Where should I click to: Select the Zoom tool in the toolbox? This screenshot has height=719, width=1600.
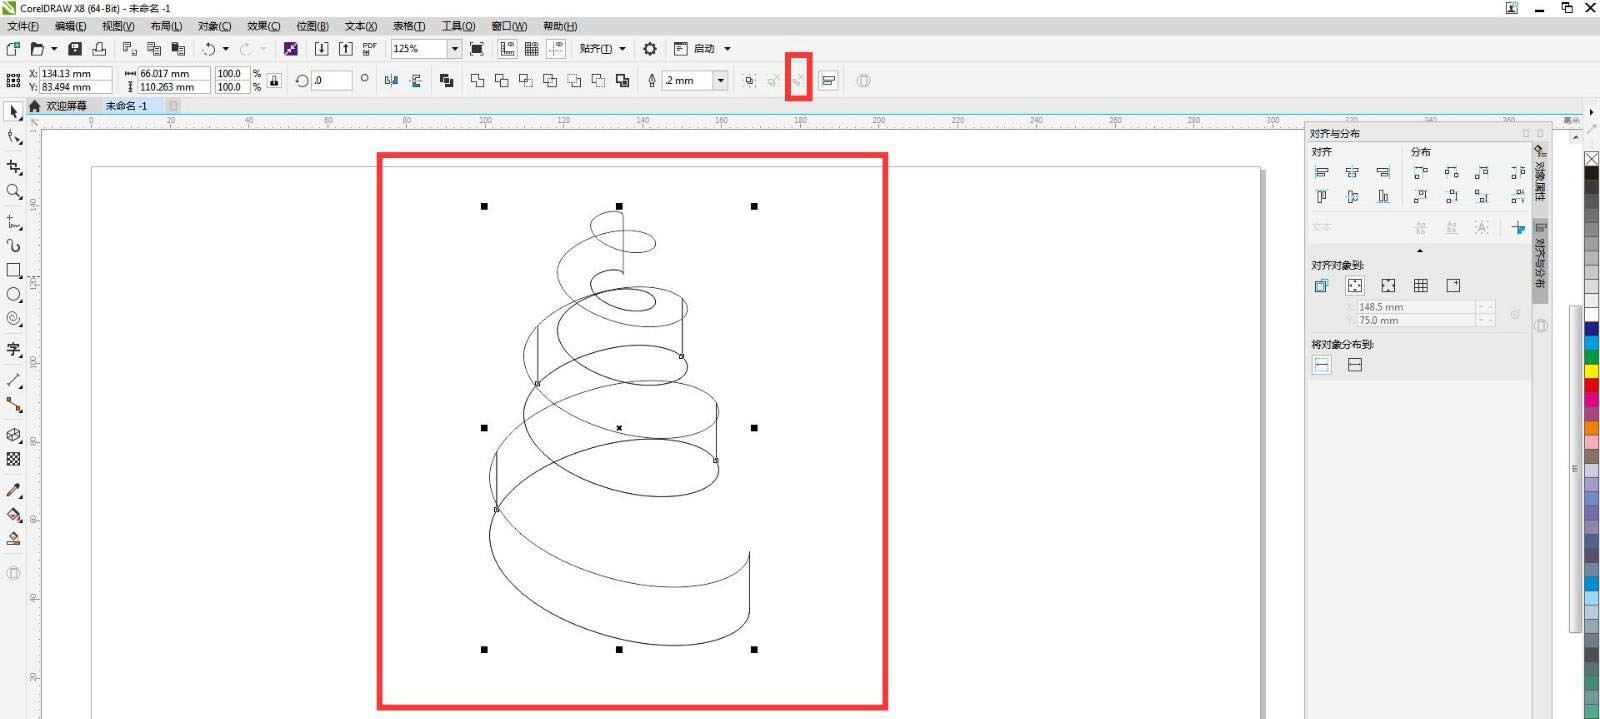(x=14, y=191)
